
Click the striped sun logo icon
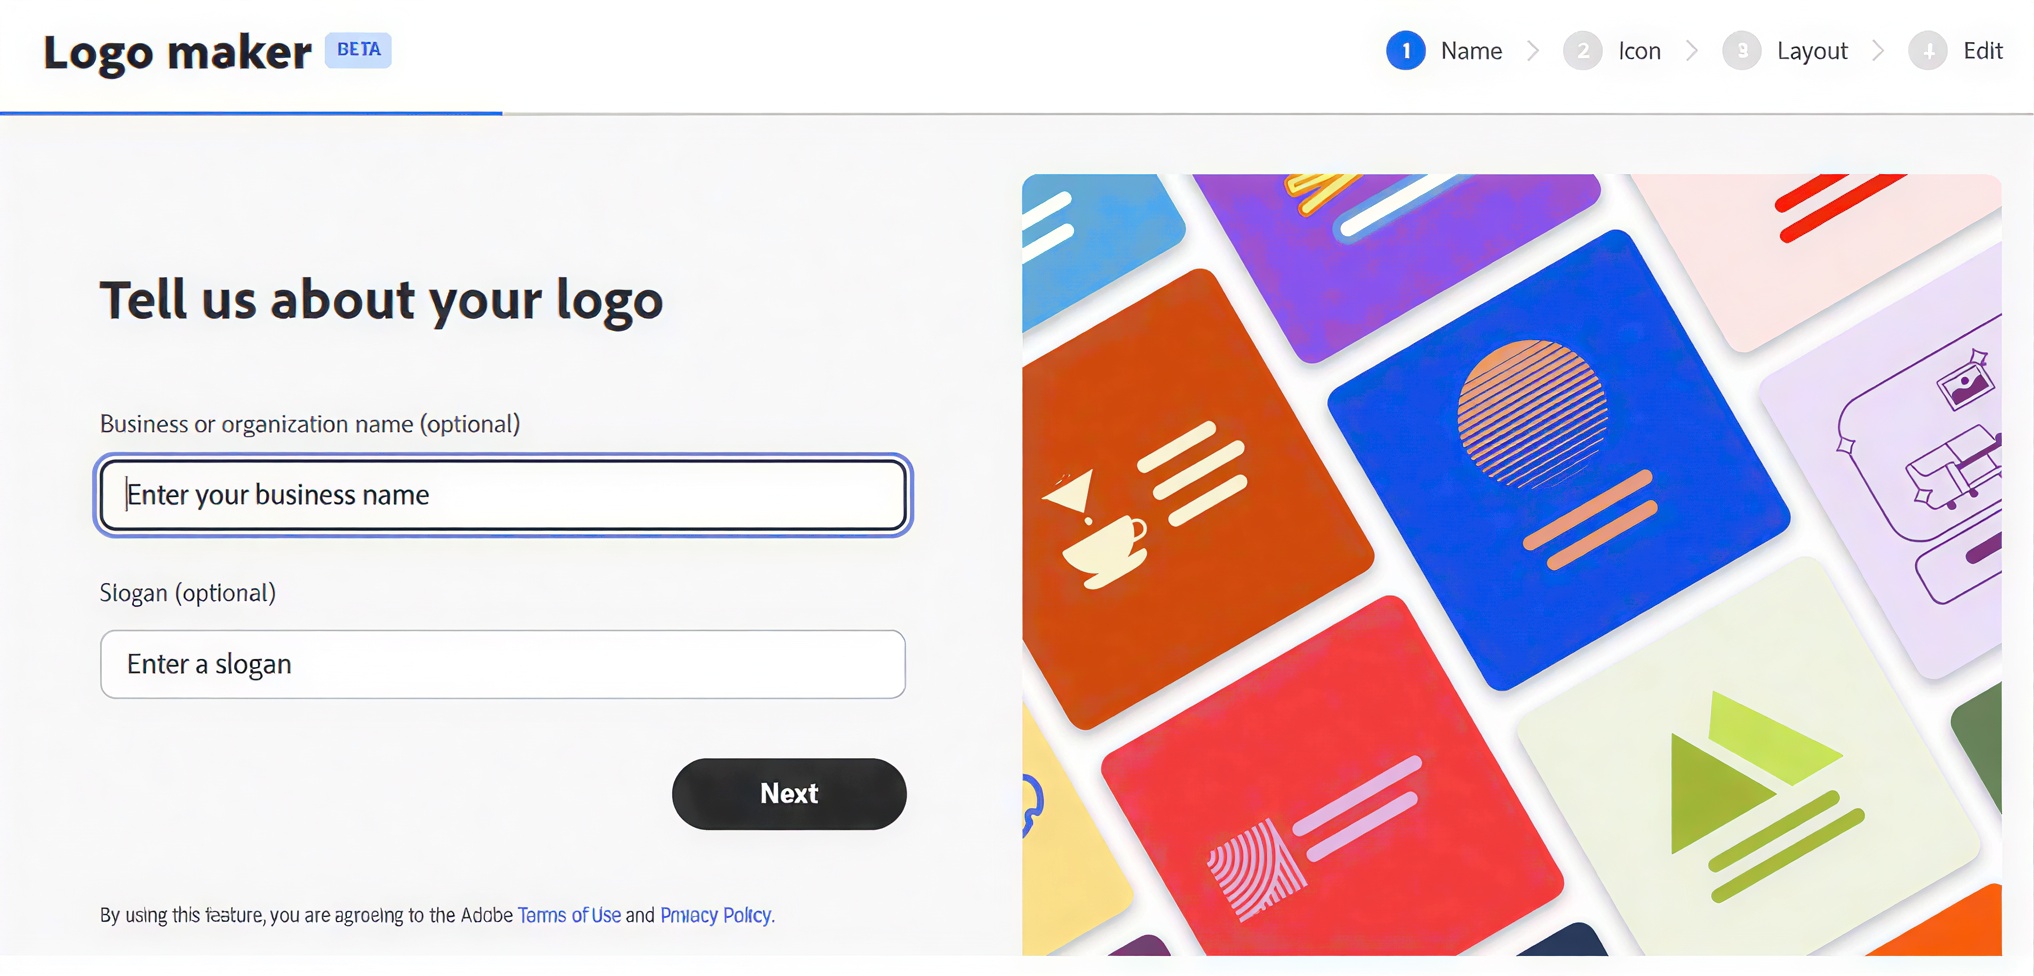click(1531, 413)
